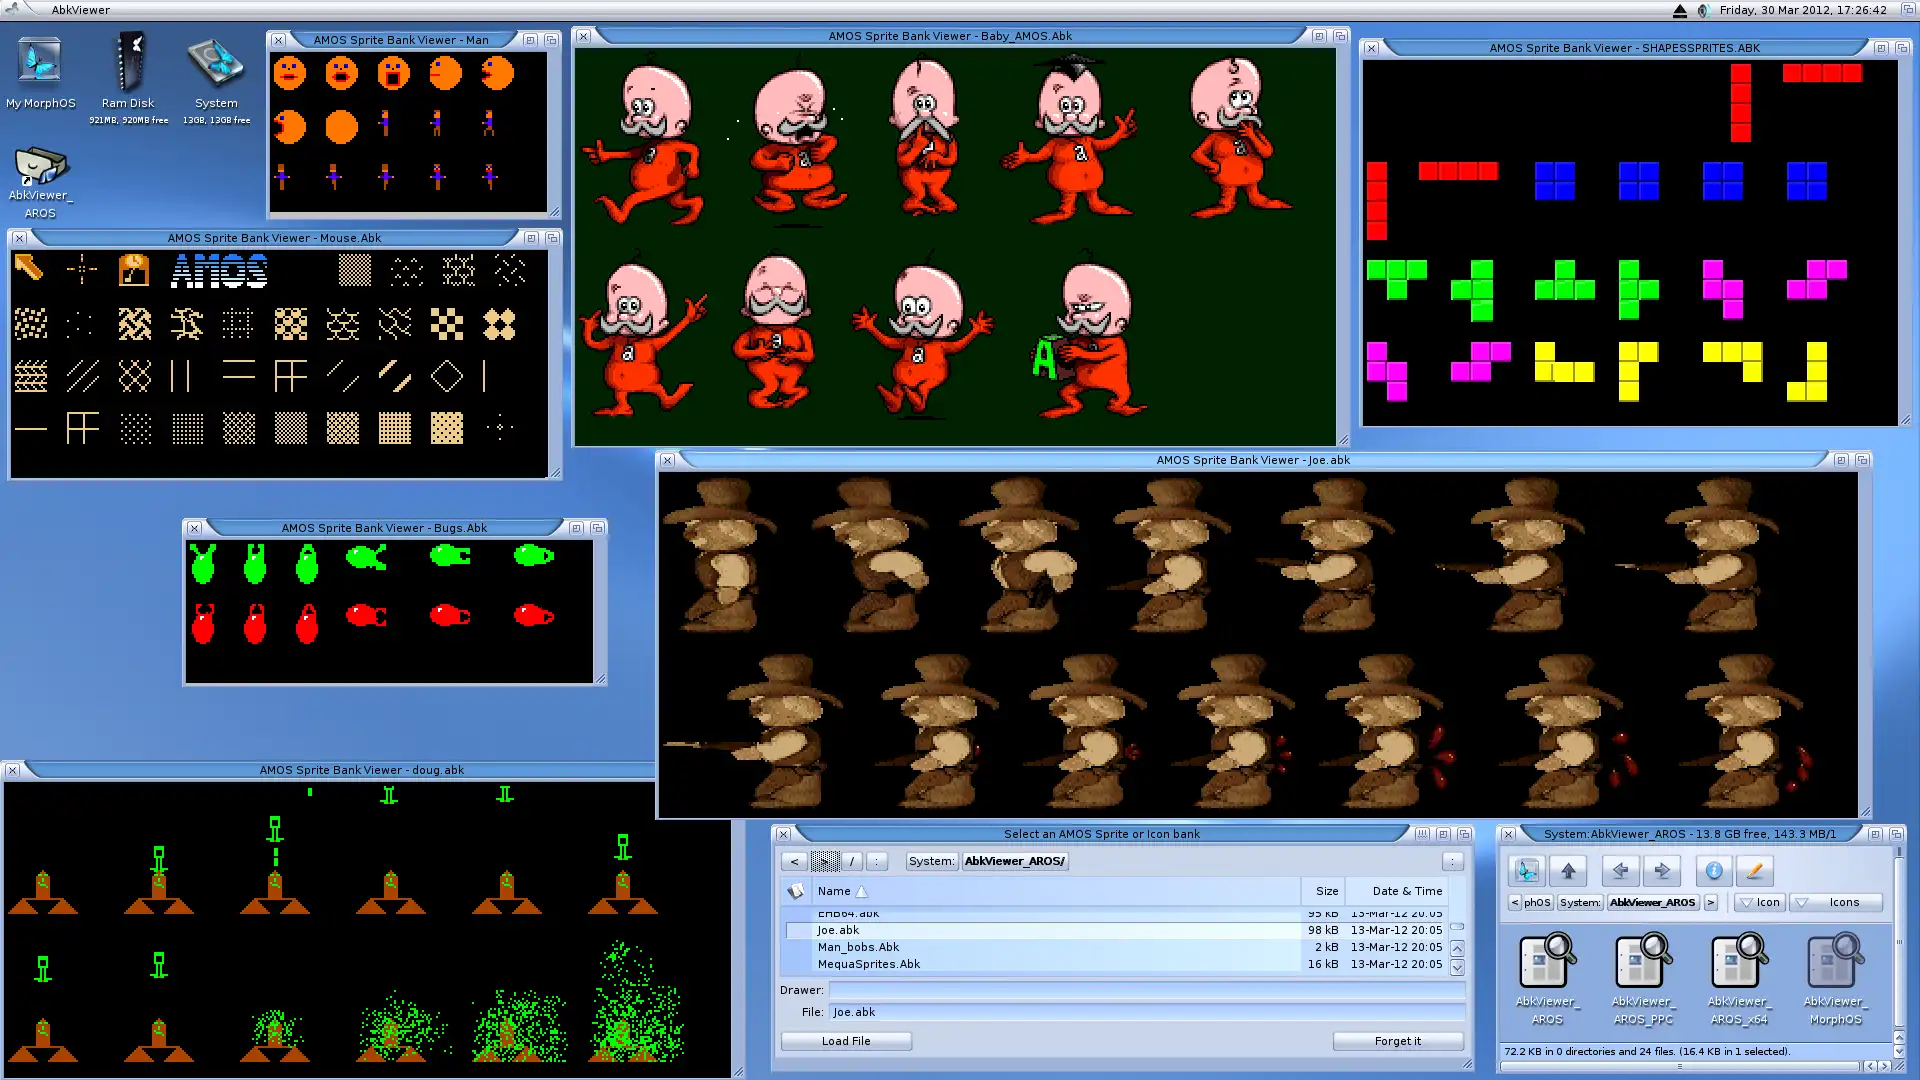Select the AbkViewer_AROS desktop icon

click(40, 182)
